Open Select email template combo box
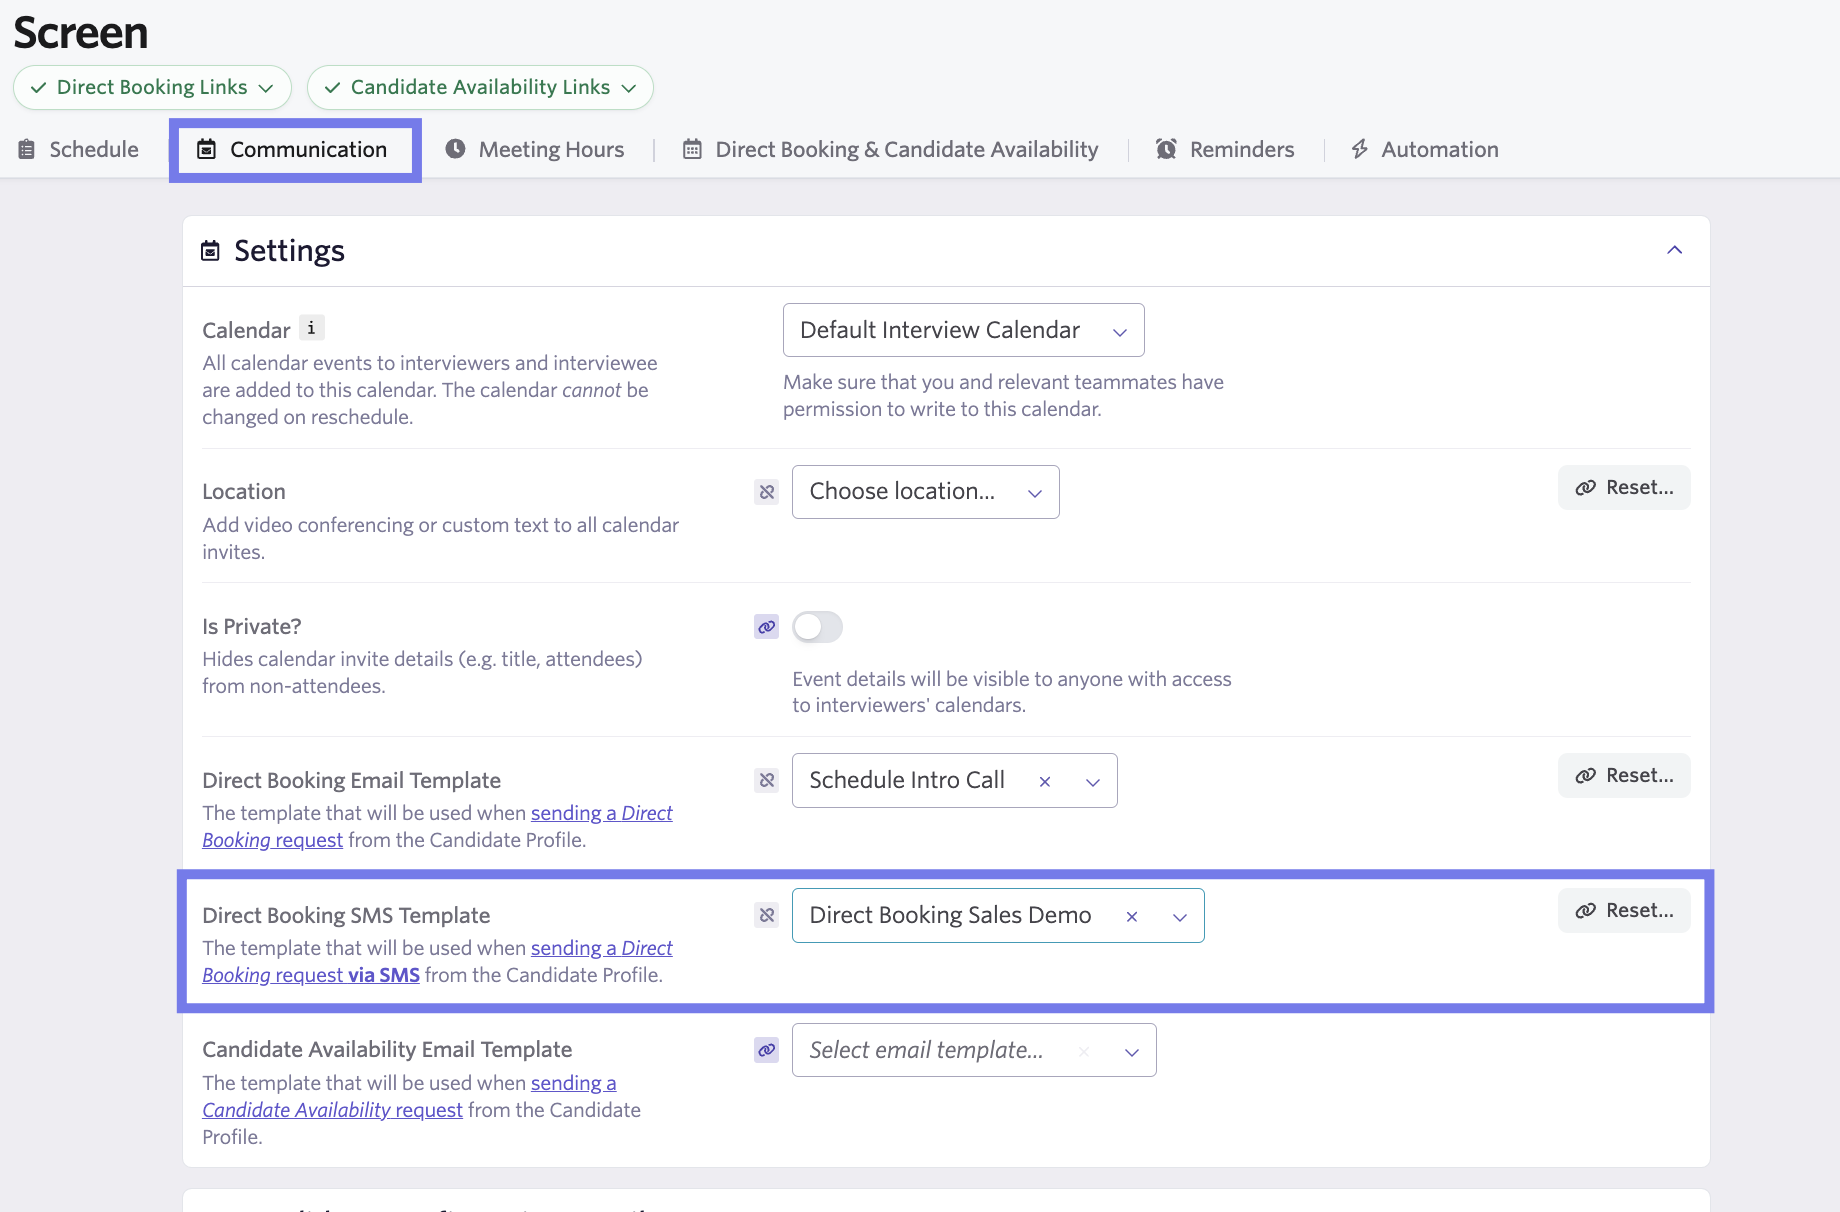 pyautogui.click(x=974, y=1050)
